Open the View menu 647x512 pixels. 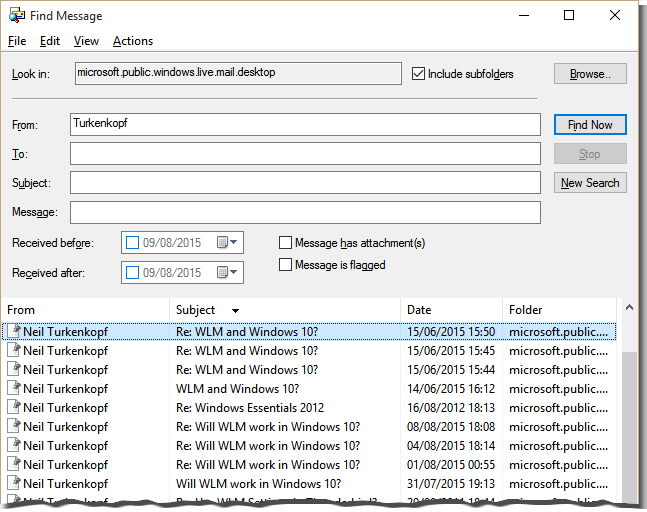click(x=86, y=41)
